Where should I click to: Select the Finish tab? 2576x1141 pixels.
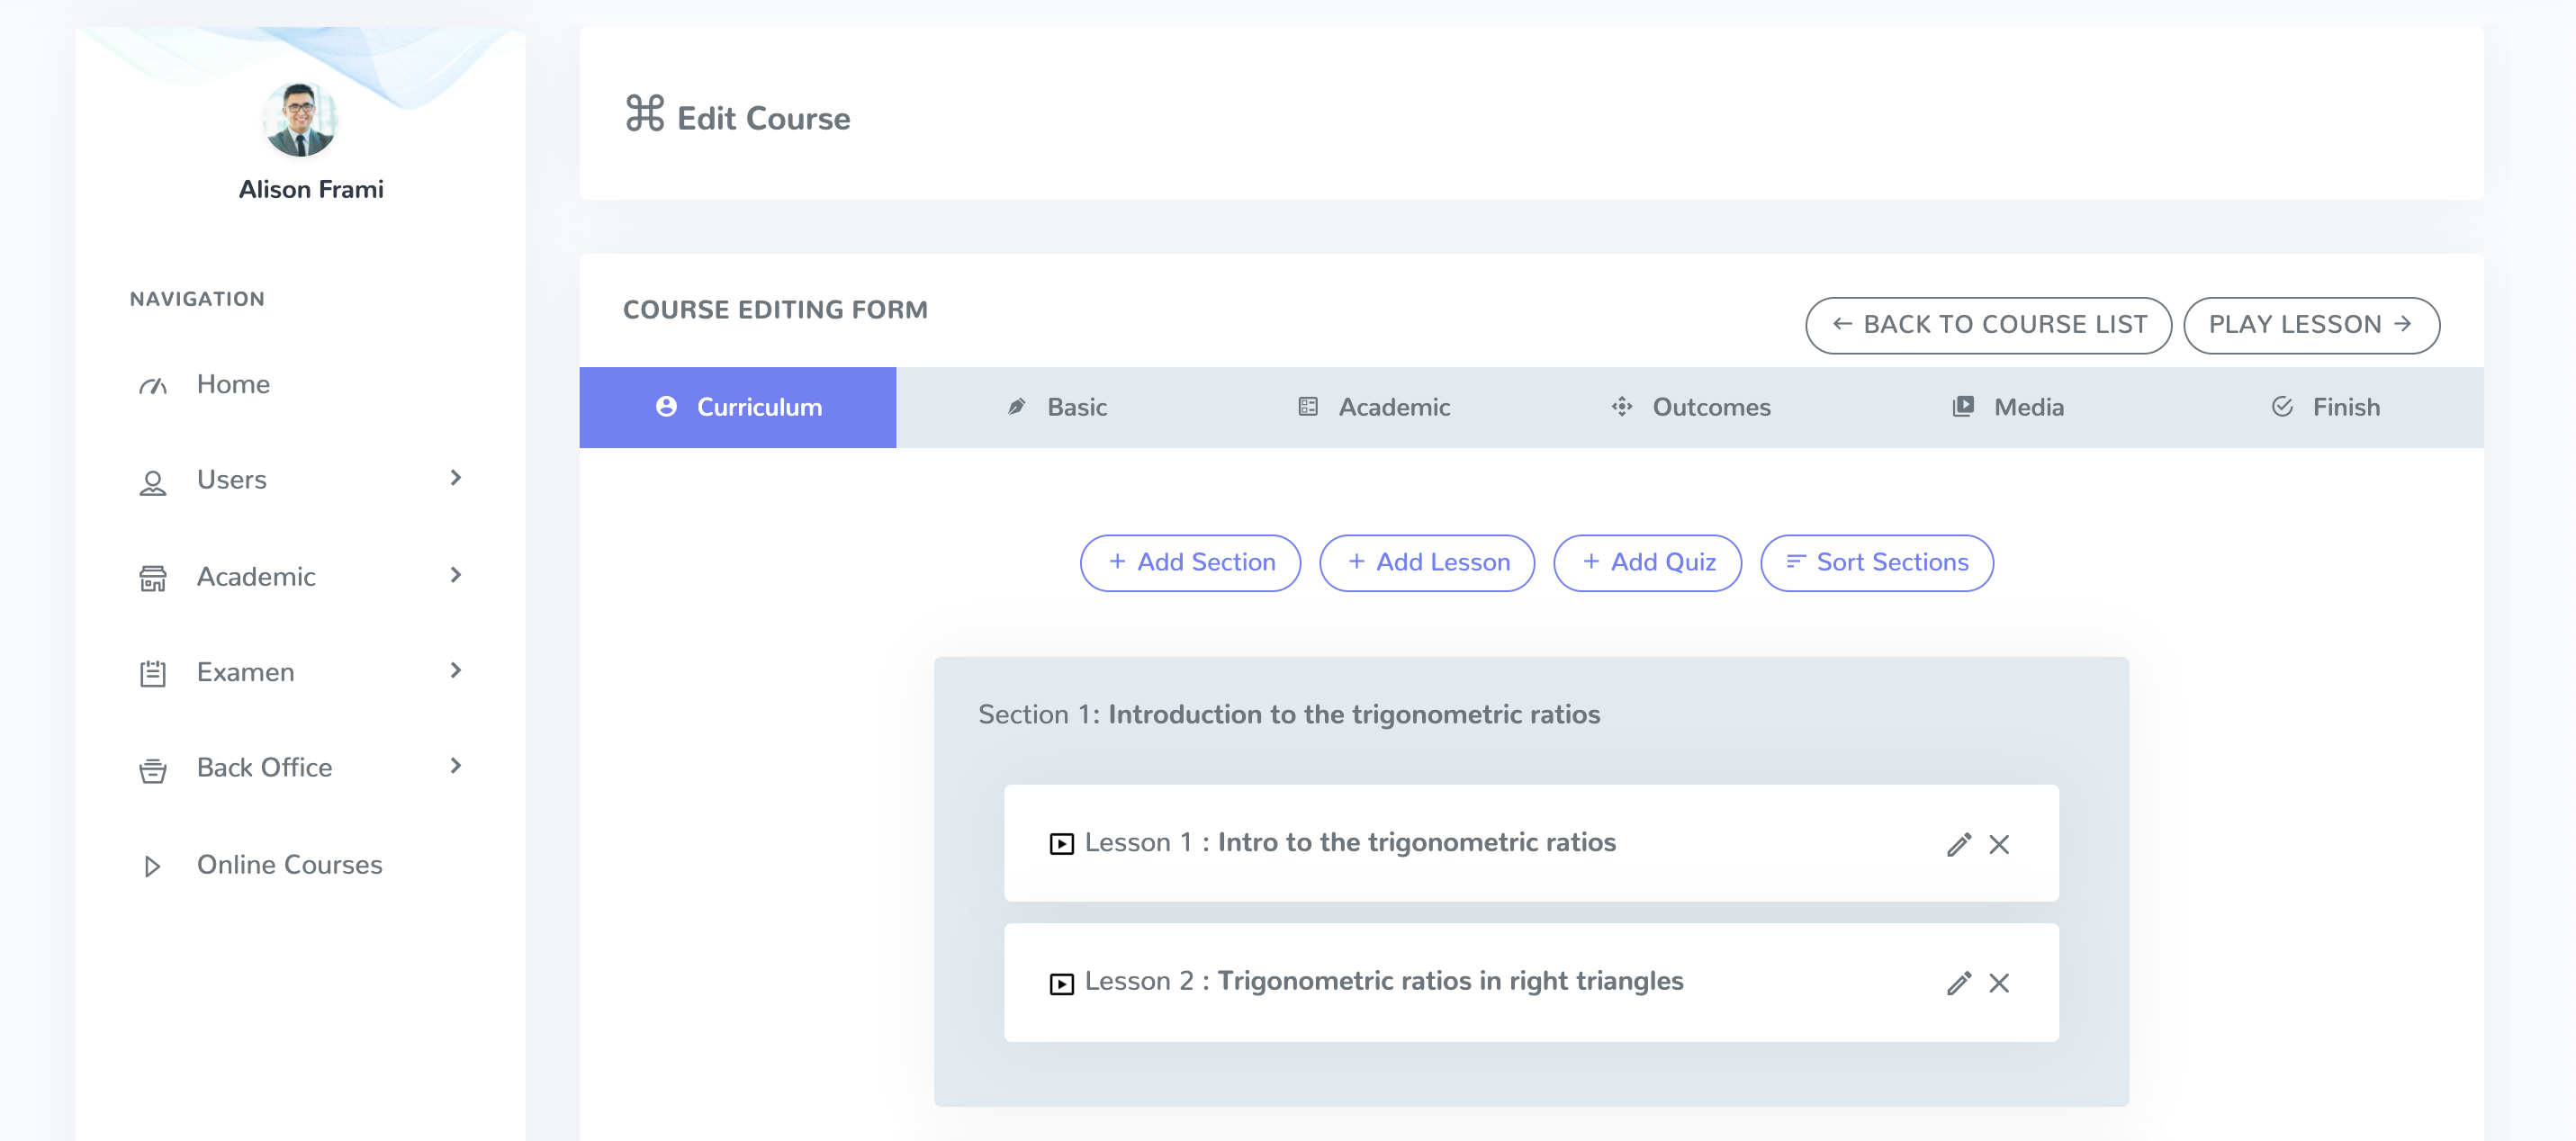click(2325, 407)
